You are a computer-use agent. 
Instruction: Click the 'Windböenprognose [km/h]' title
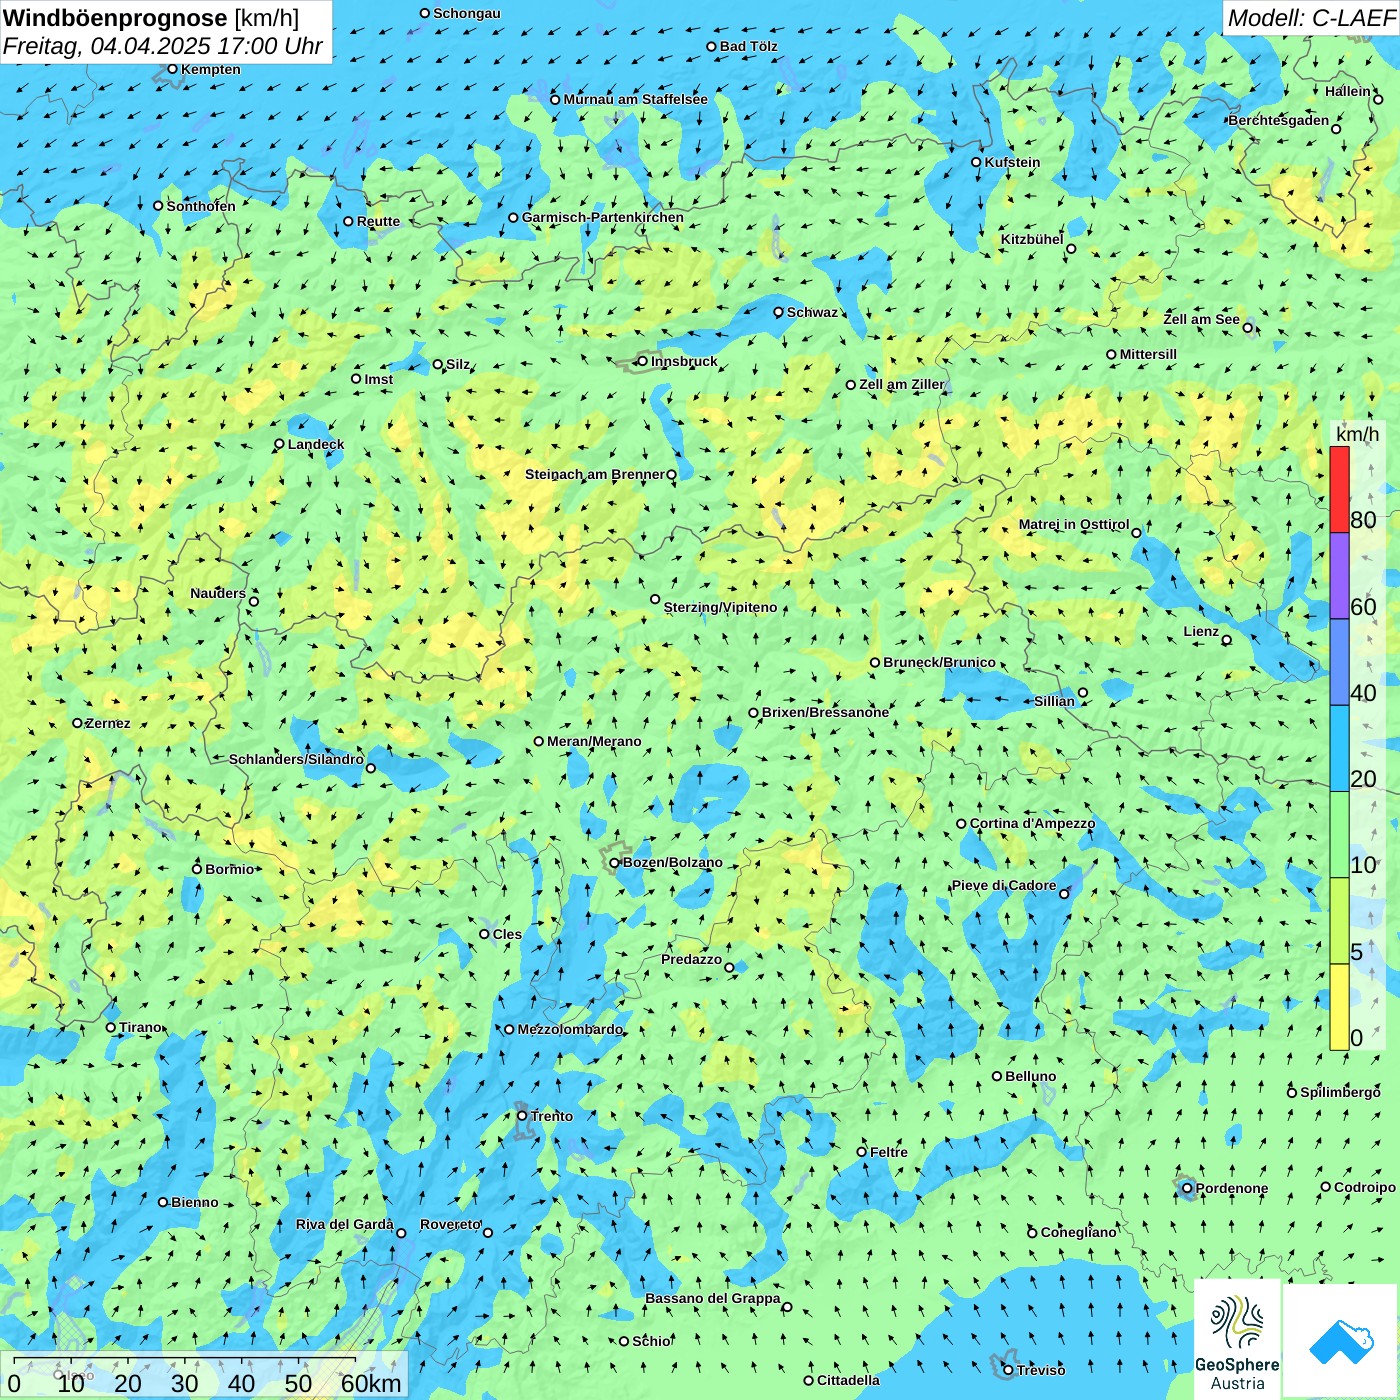[151, 18]
